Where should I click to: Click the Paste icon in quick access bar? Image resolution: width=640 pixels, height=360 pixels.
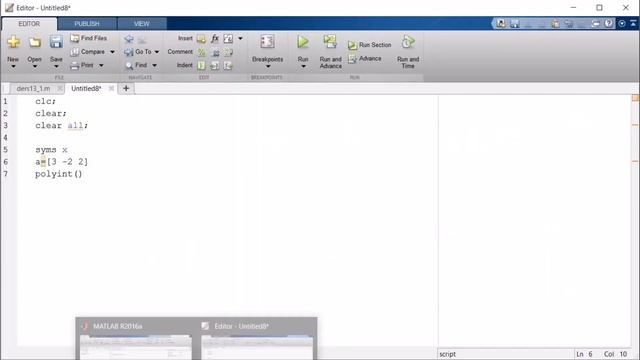pos(555,24)
